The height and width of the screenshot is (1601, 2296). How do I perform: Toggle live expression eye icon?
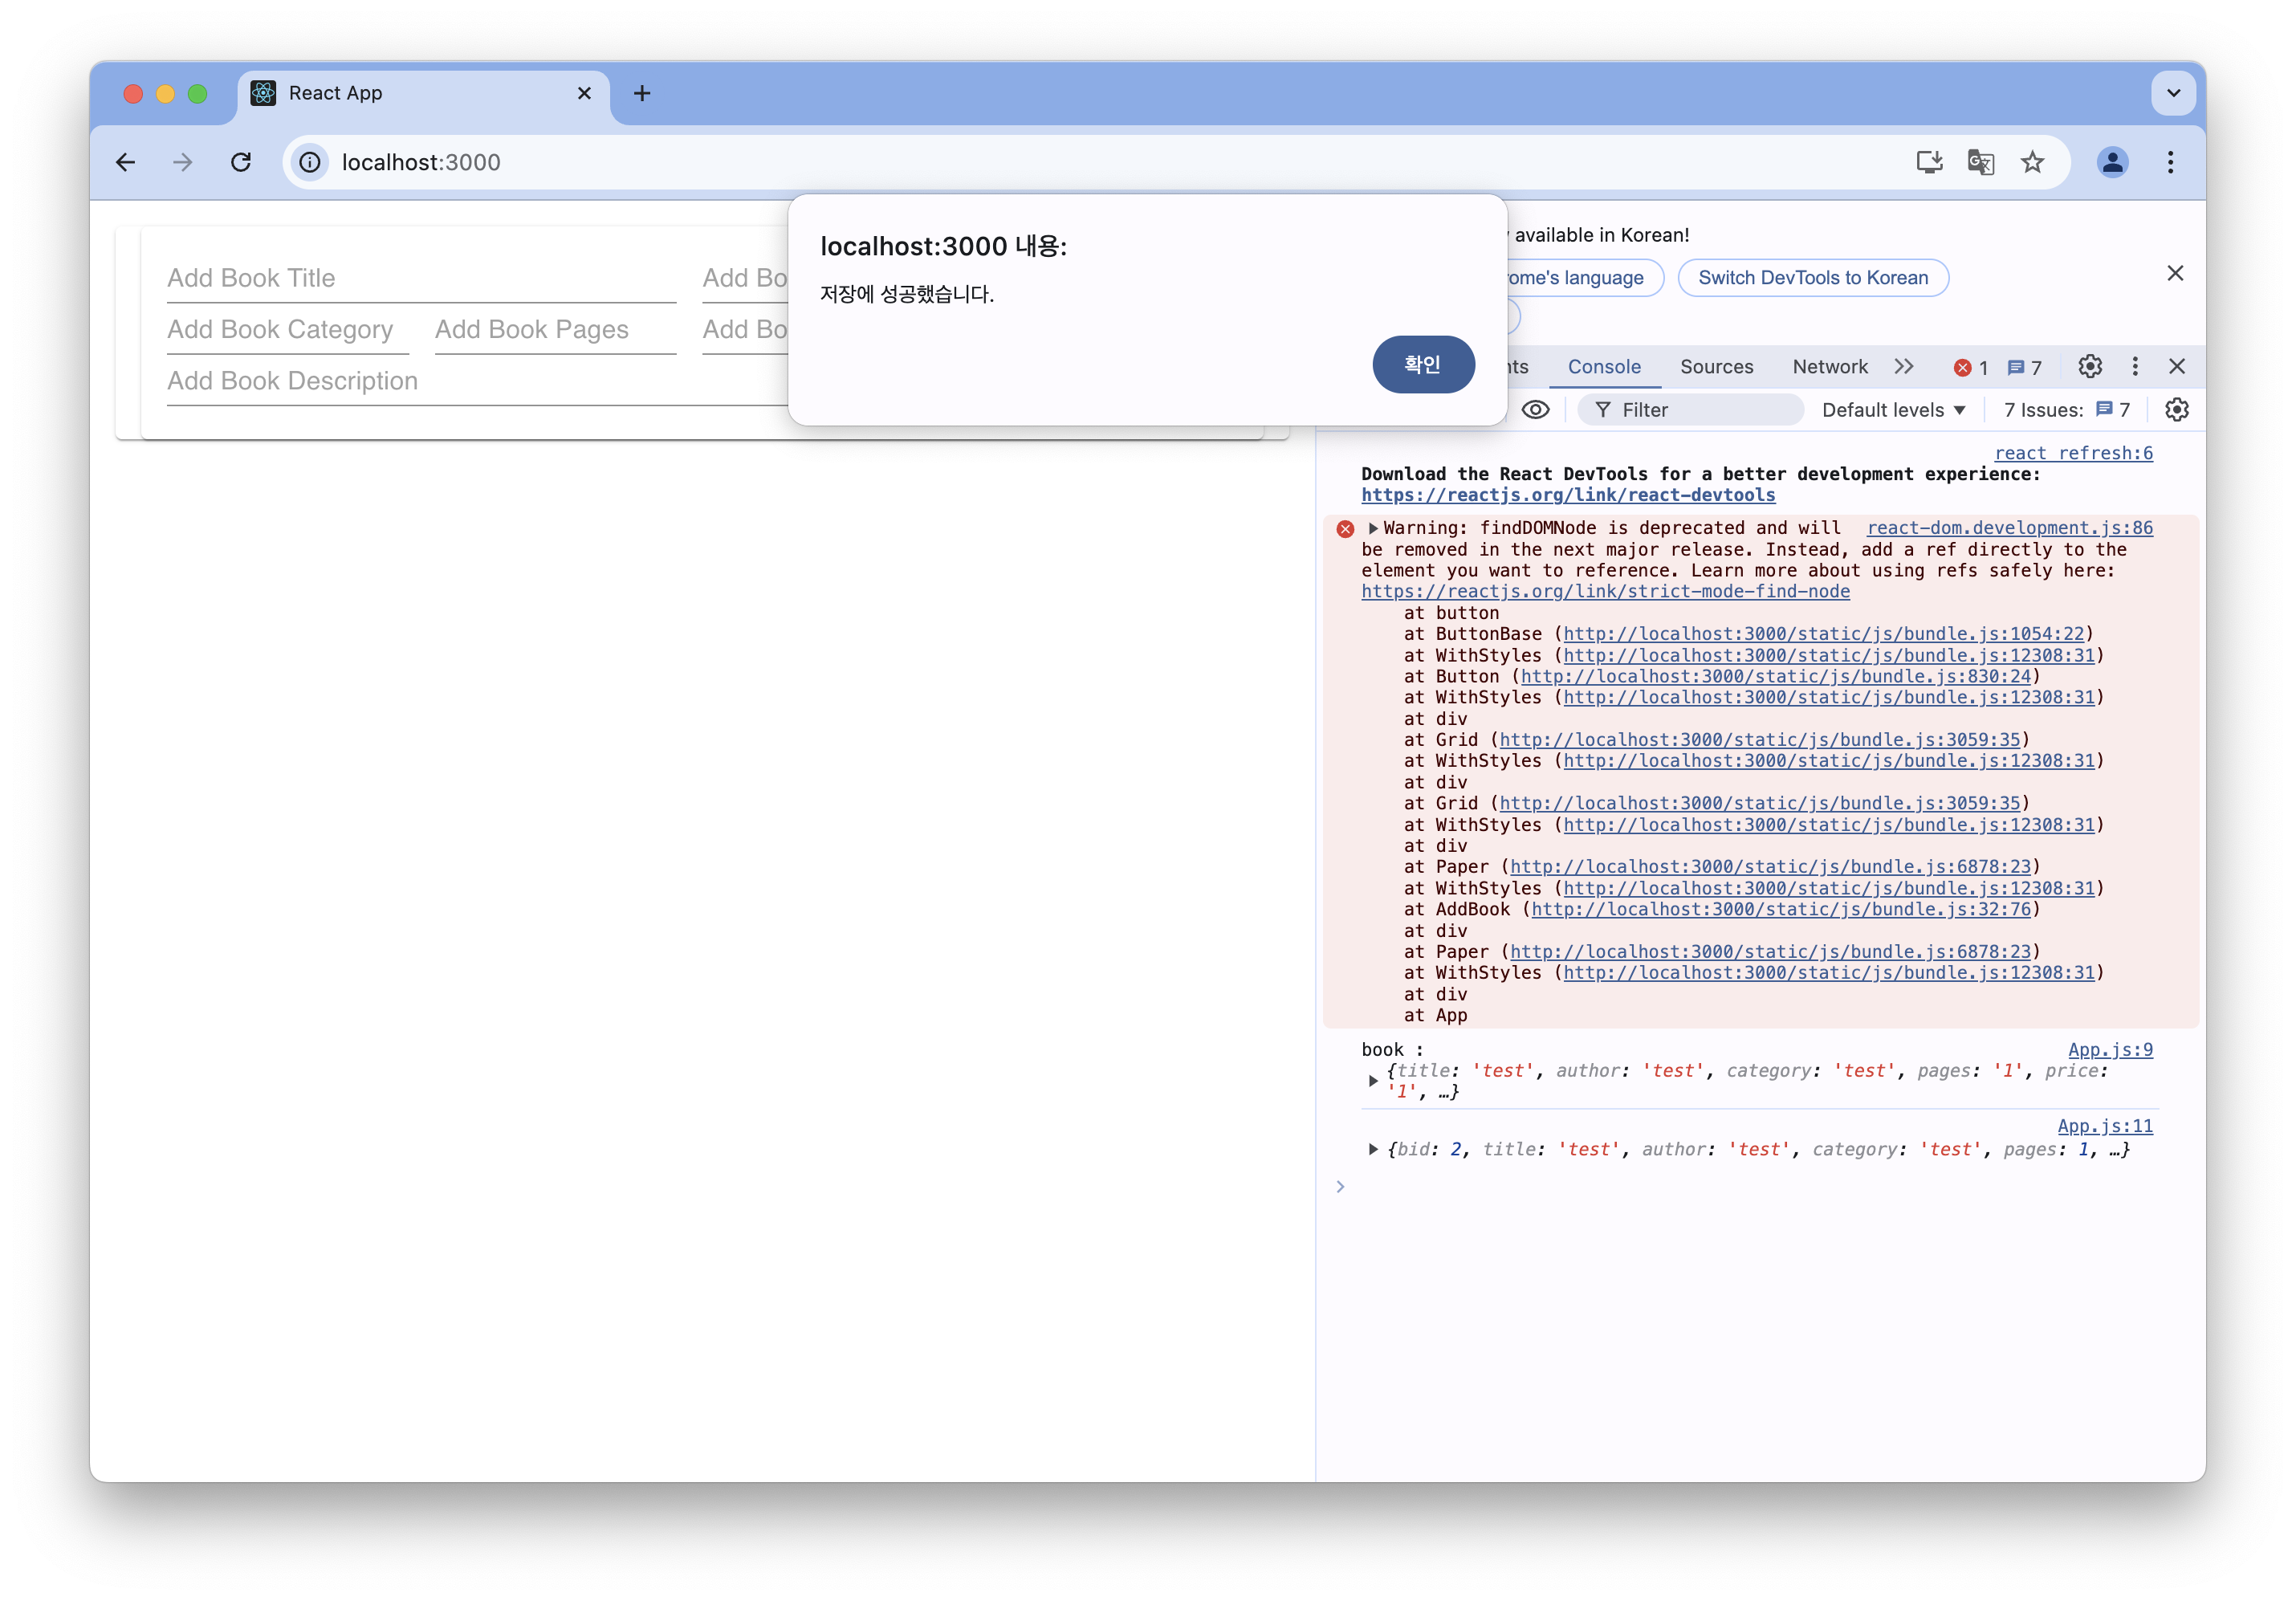pyautogui.click(x=1535, y=410)
